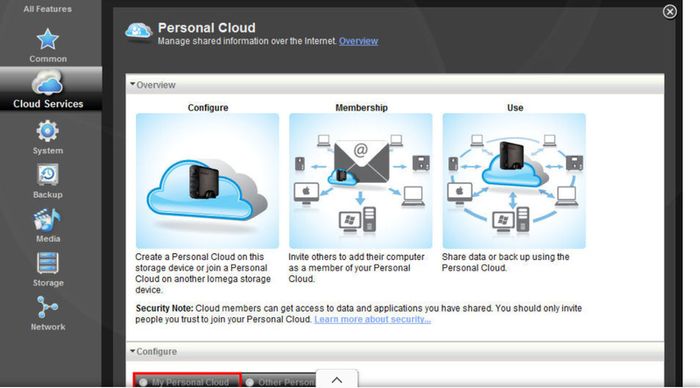This screenshot has height=388, width=700.
Task: Open the System gear icon
Action: [47, 131]
